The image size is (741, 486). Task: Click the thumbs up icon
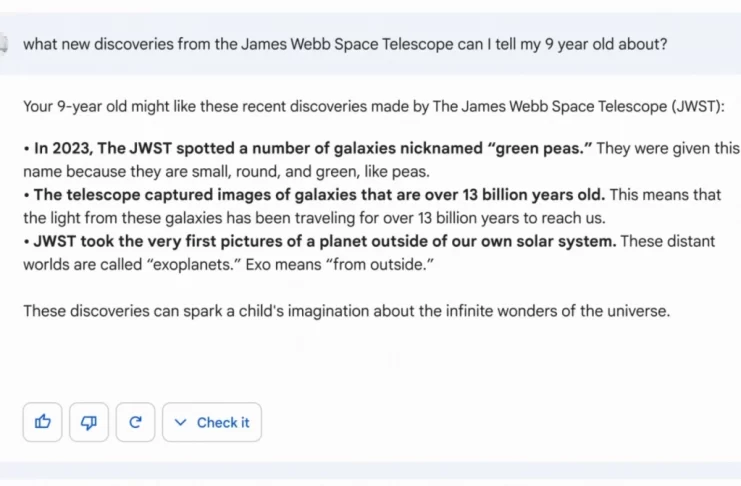[43, 422]
